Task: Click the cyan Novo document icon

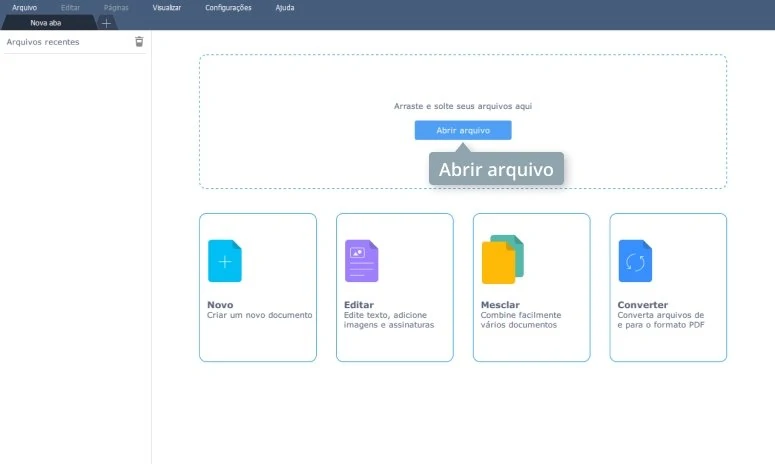Action: tap(224, 261)
